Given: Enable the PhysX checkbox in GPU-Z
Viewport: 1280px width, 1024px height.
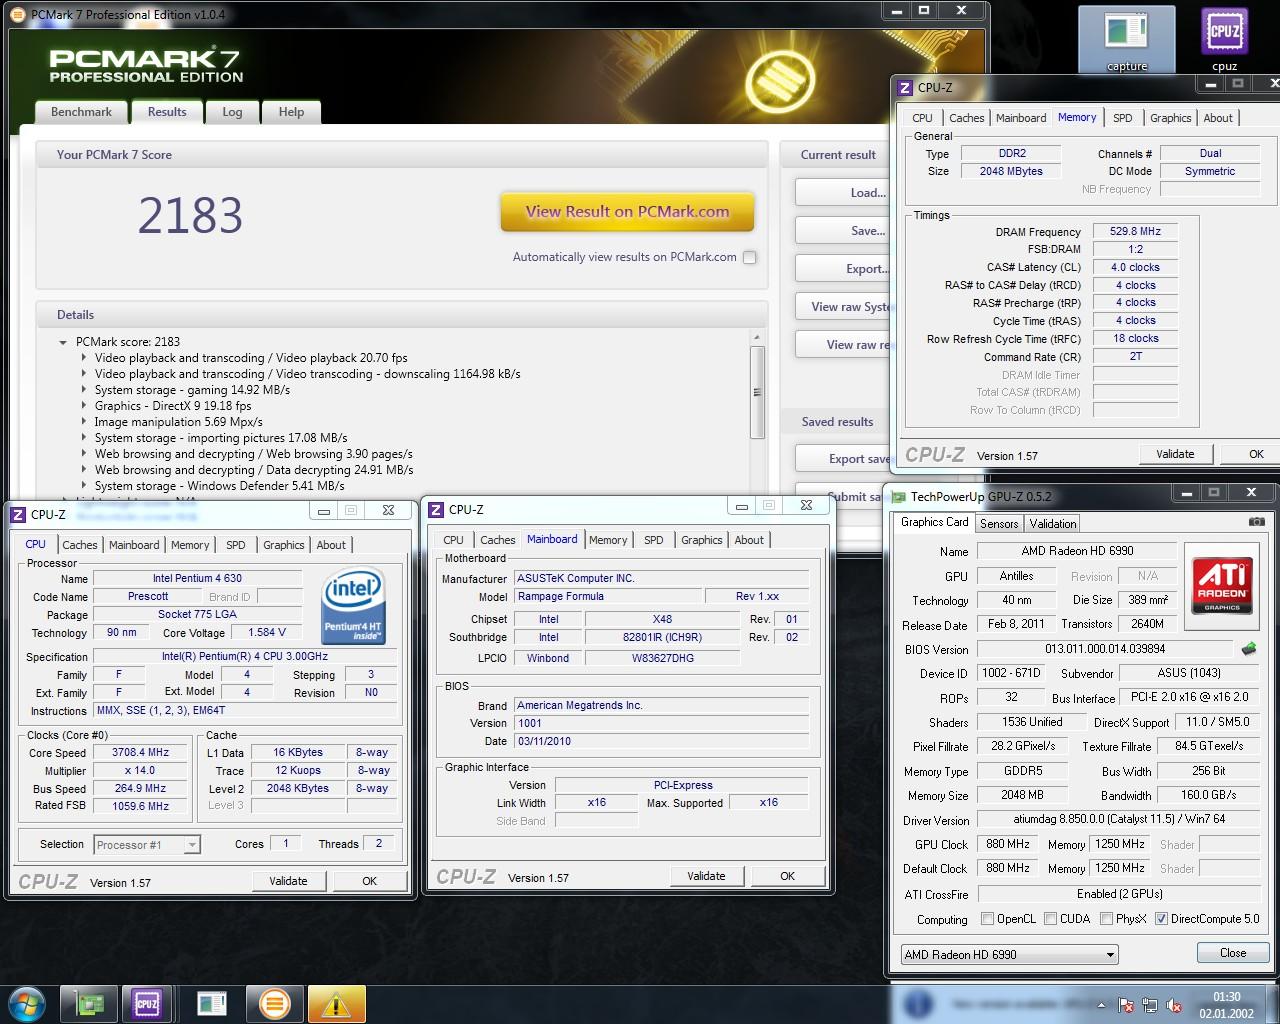Looking at the screenshot, I should [1106, 918].
